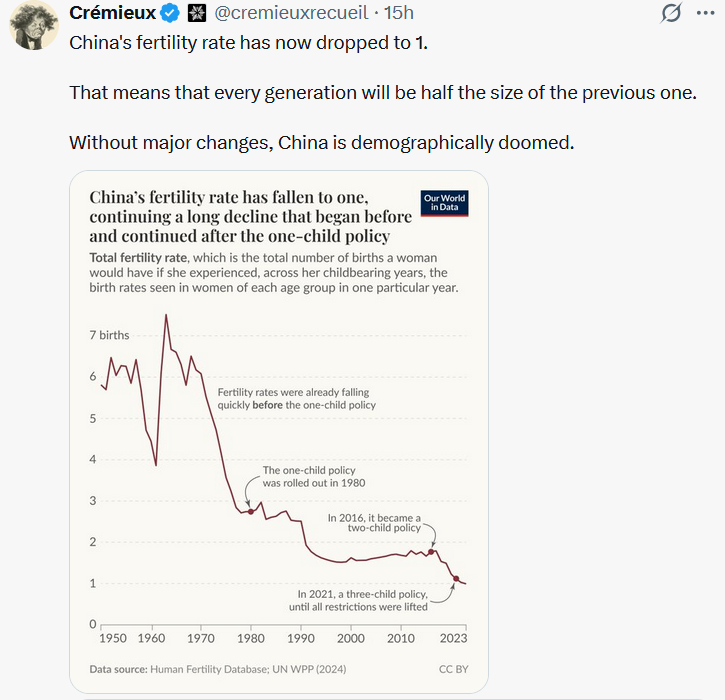The height and width of the screenshot is (700, 725).
Task: Open Crémieux's profile picture
Action: (34, 24)
